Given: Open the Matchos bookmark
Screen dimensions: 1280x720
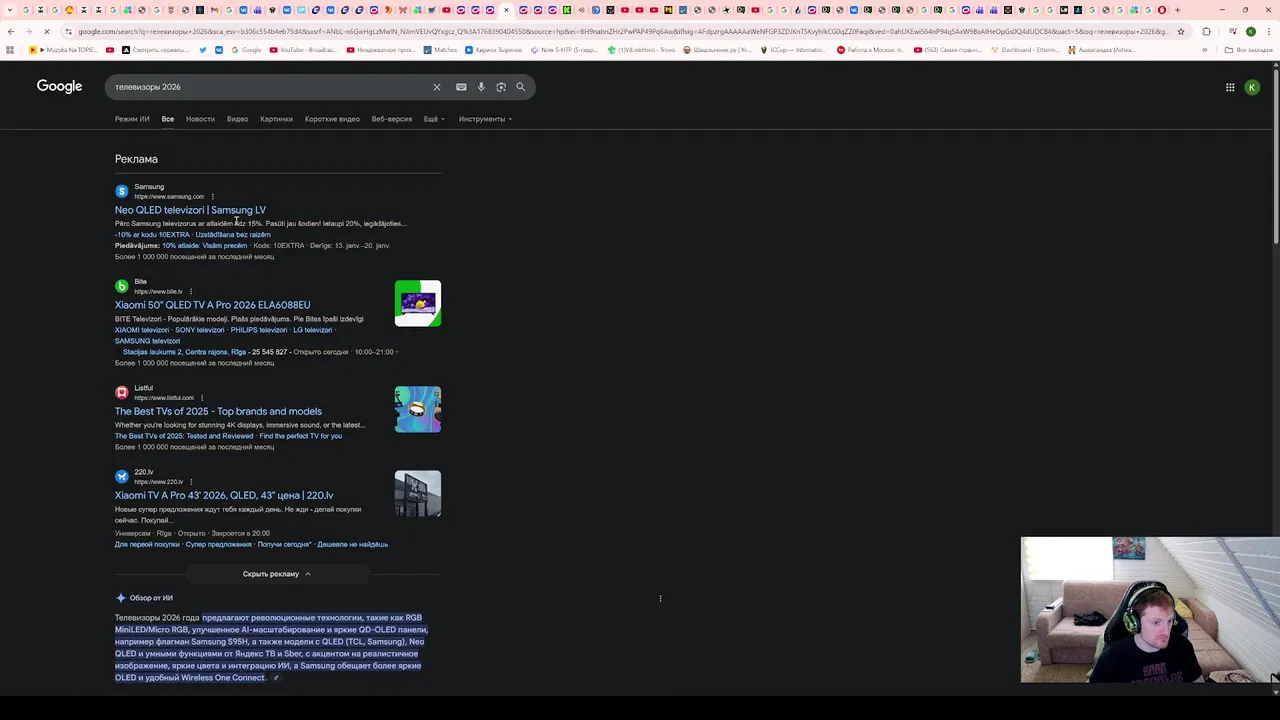Looking at the screenshot, I should point(440,49).
